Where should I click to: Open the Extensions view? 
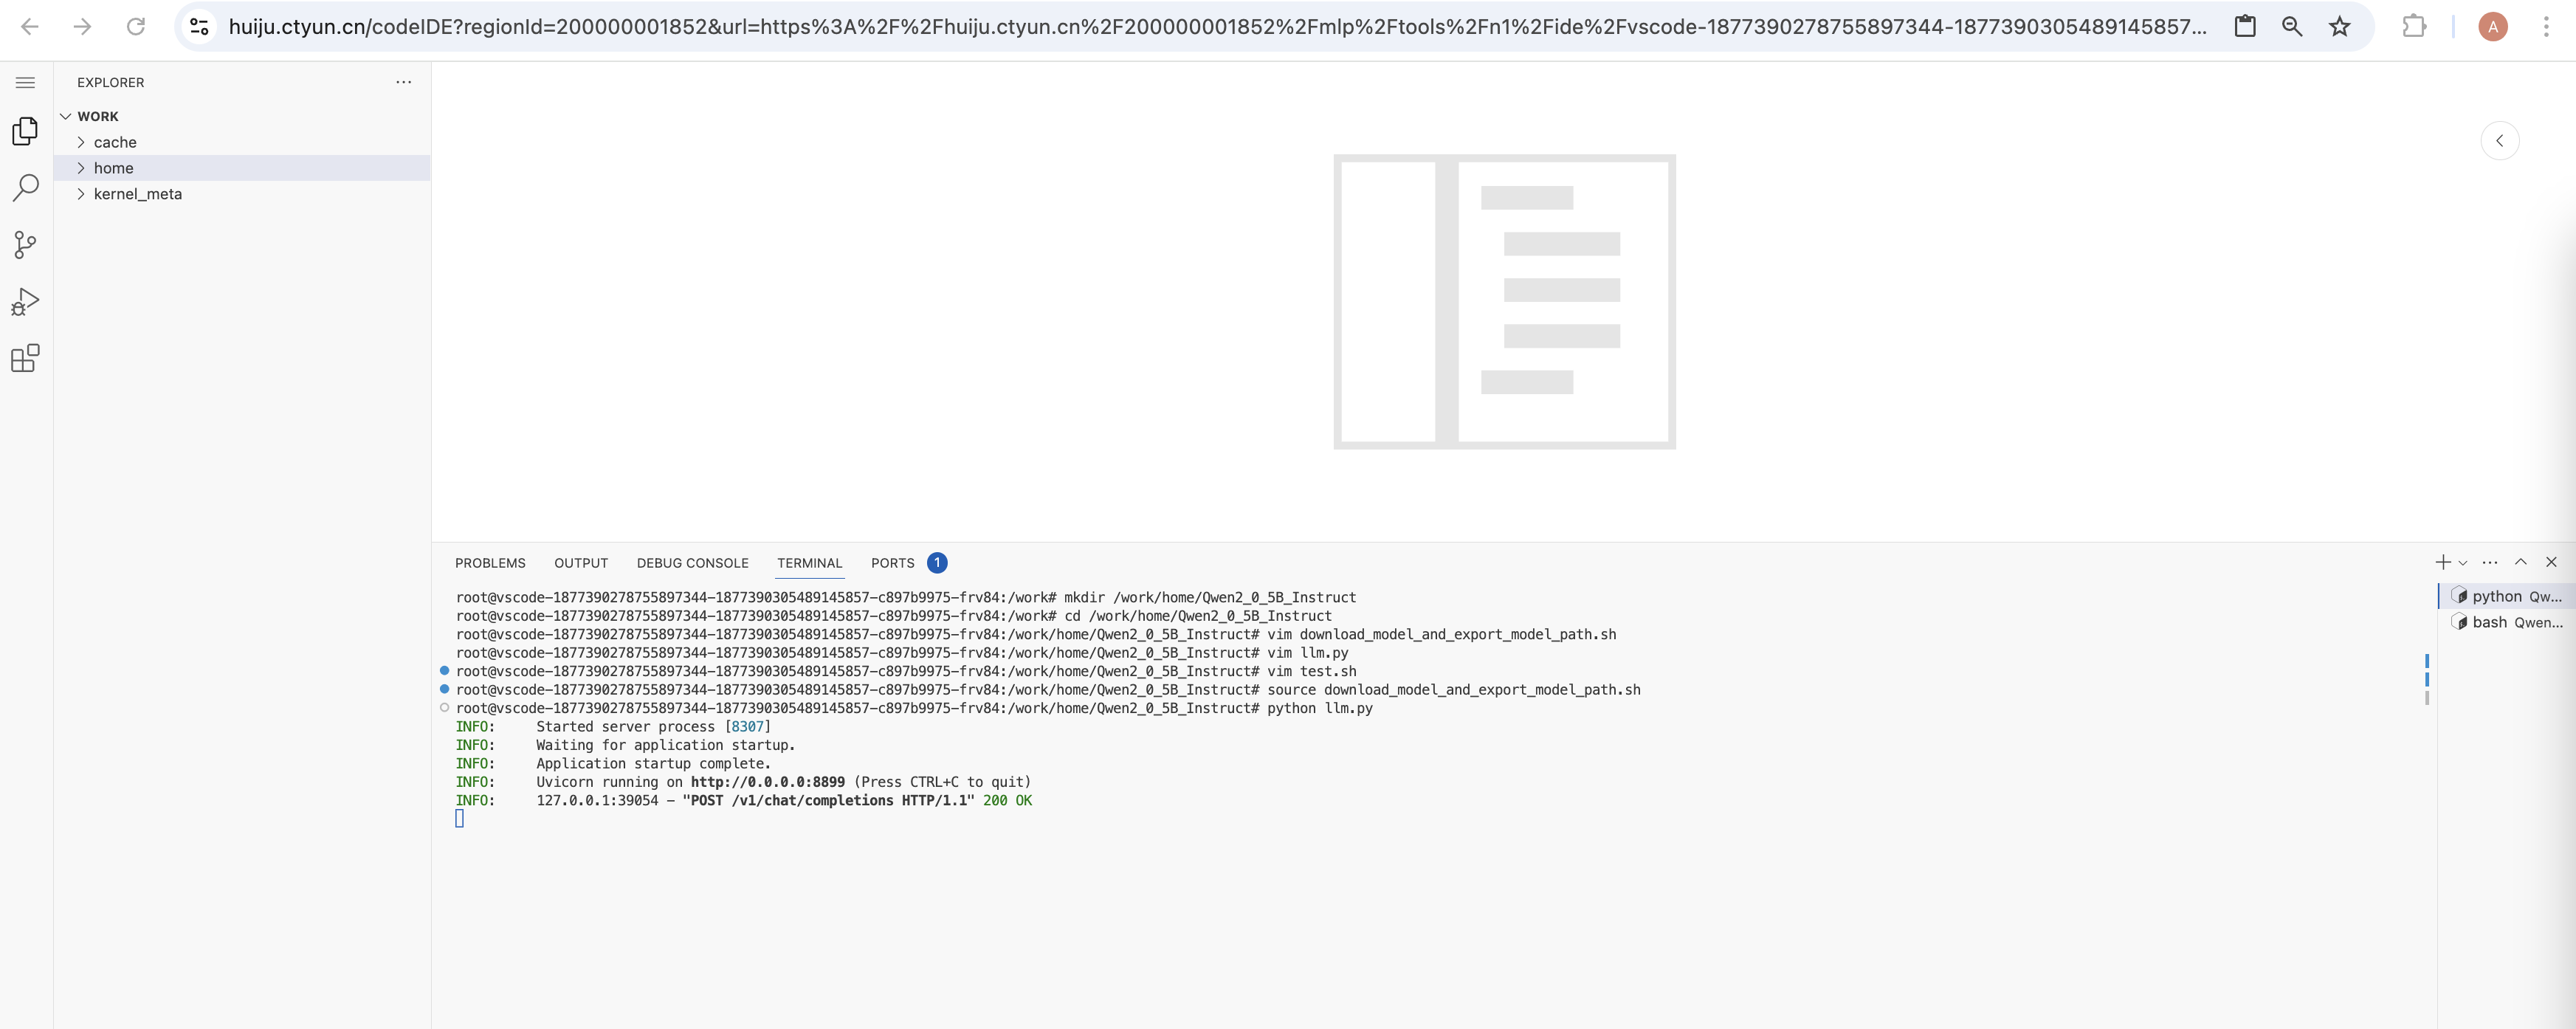[x=26, y=359]
